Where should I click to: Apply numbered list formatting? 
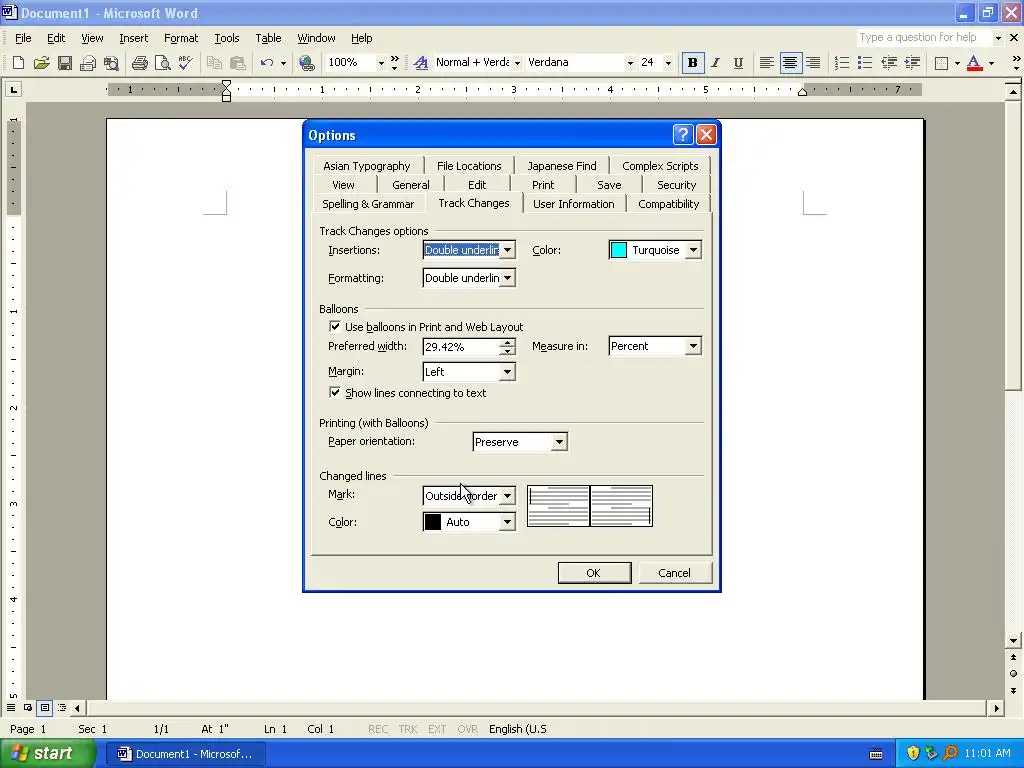(x=842, y=63)
